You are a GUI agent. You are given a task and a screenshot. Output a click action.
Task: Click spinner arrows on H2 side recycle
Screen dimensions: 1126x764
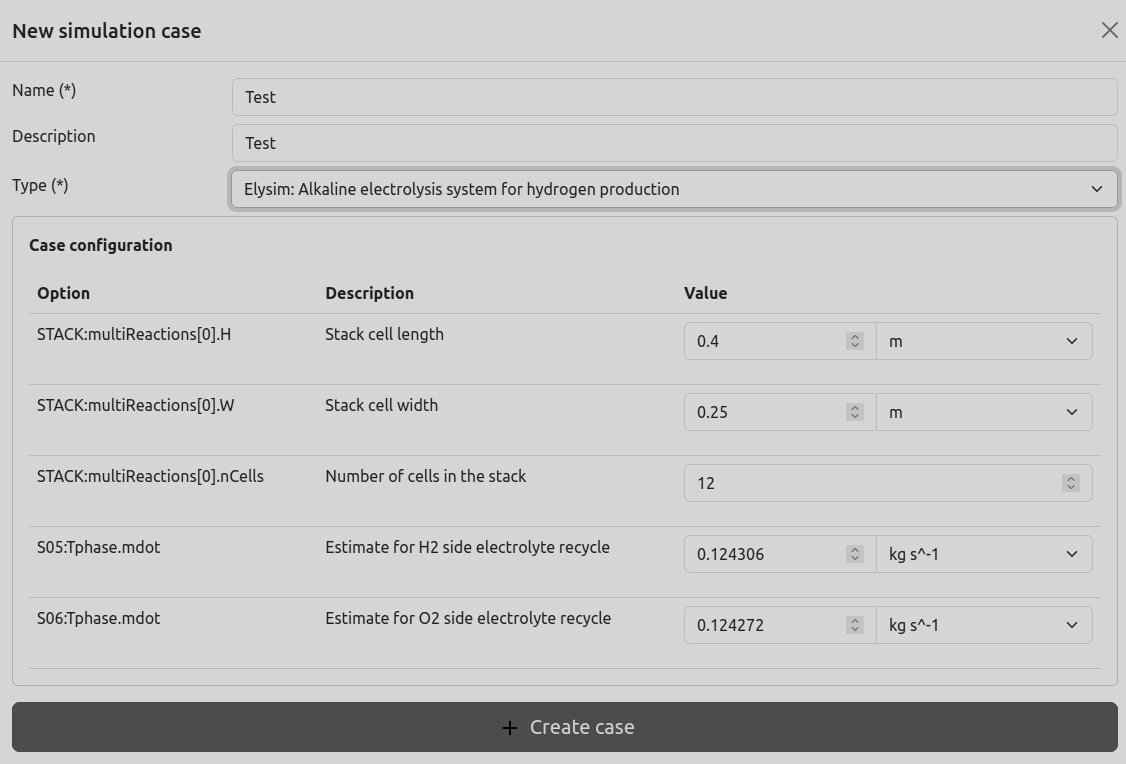854,554
